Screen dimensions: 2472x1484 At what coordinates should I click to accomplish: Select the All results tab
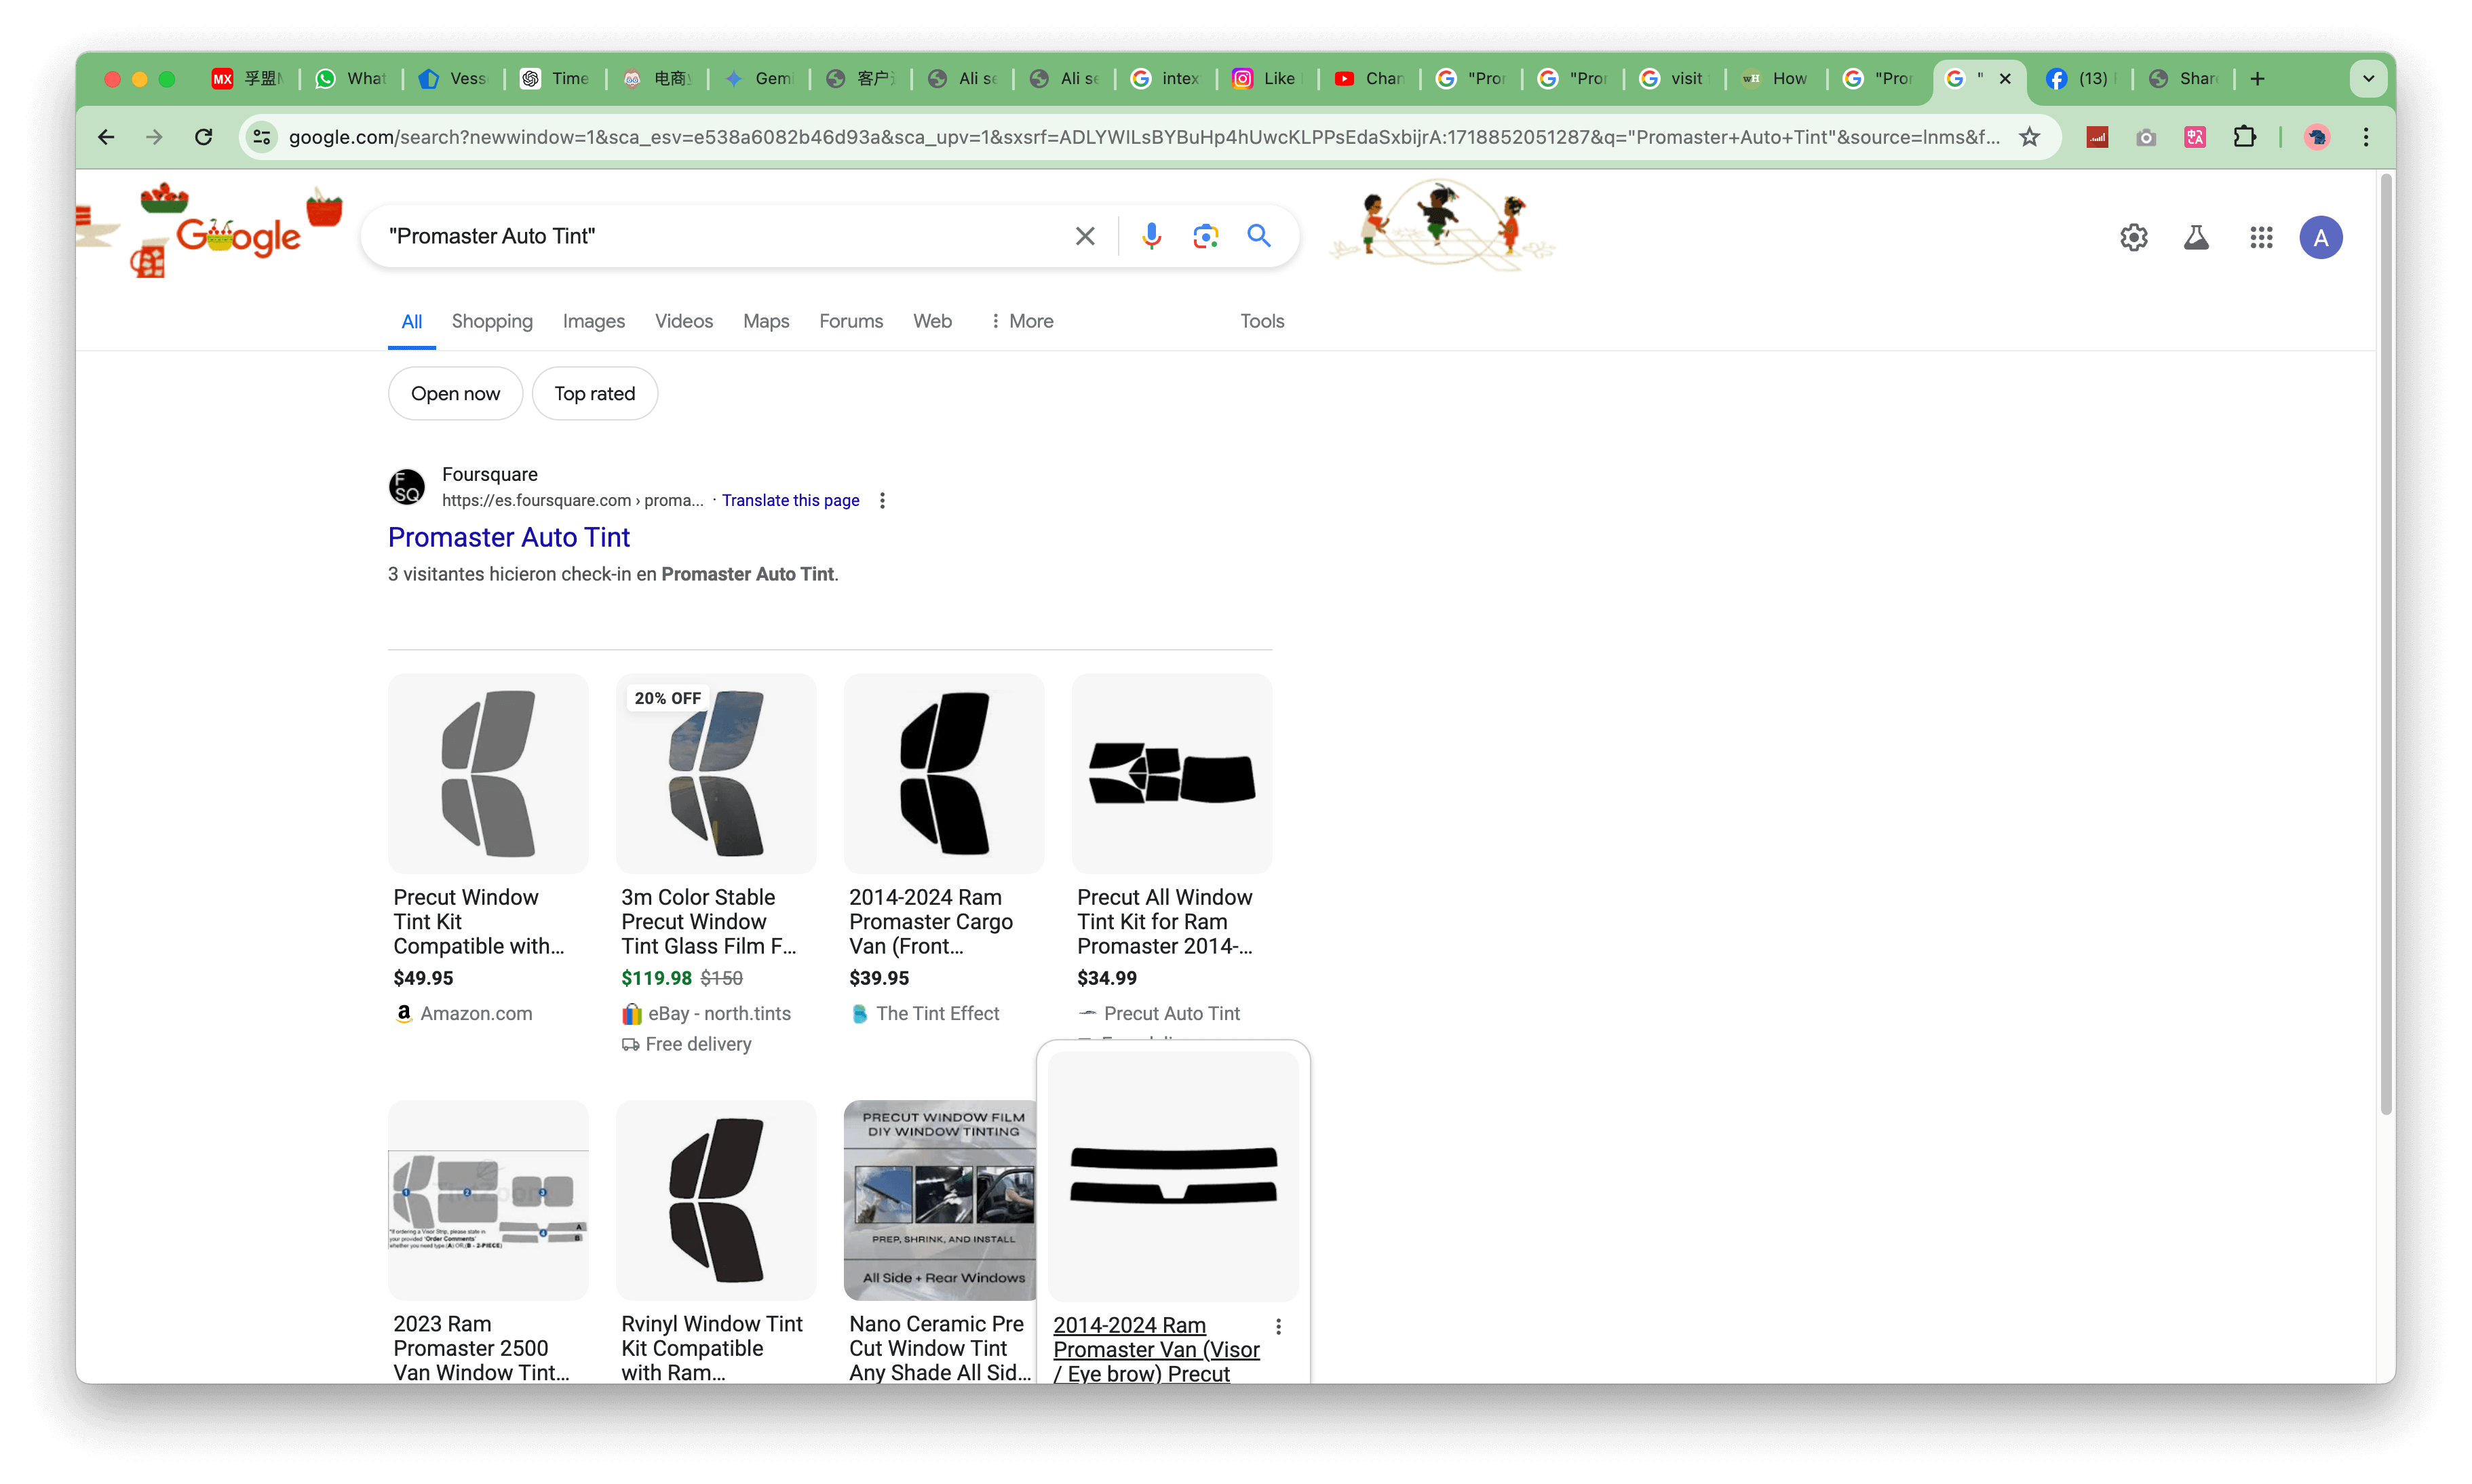tap(411, 321)
